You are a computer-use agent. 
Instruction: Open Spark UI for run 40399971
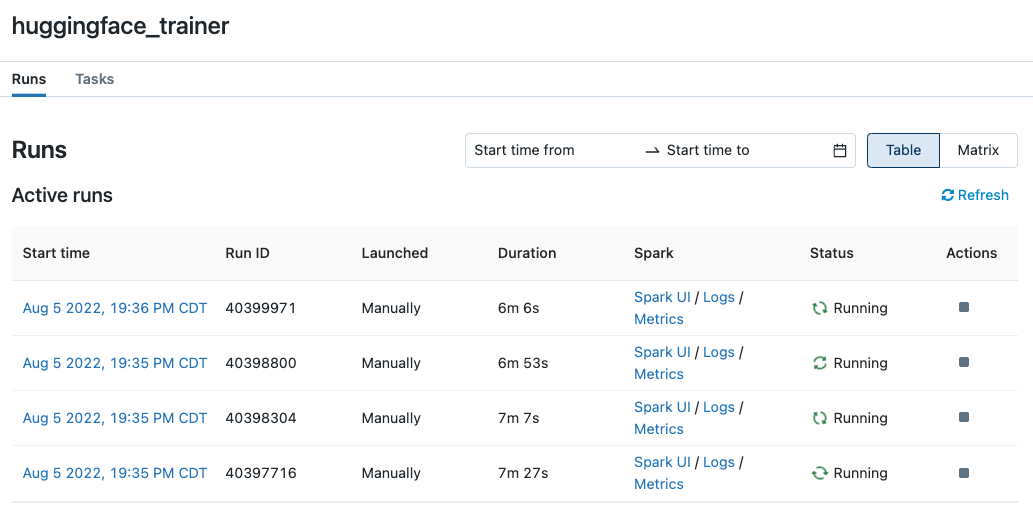pyautogui.click(x=662, y=297)
